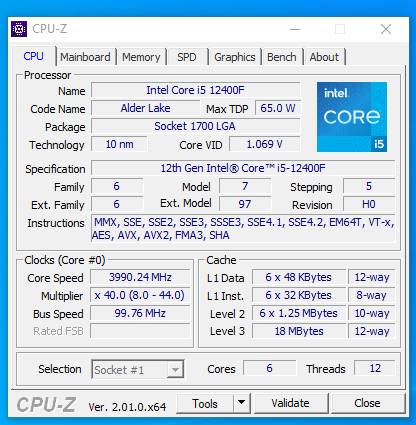Click the Validate button
416x425 pixels.
(290, 403)
